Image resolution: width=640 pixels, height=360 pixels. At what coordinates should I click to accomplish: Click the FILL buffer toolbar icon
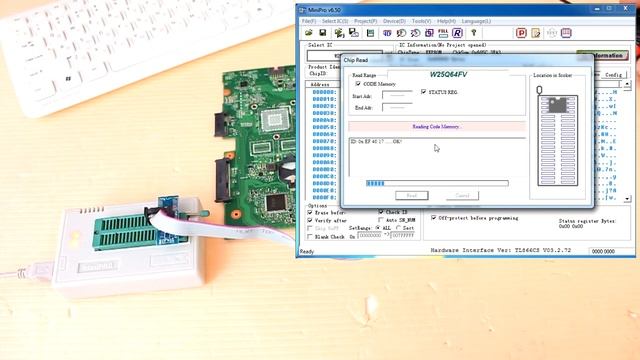443,33
